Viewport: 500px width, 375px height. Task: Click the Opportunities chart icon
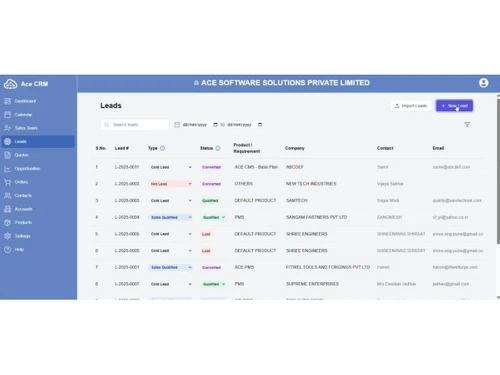click(x=7, y=169)
